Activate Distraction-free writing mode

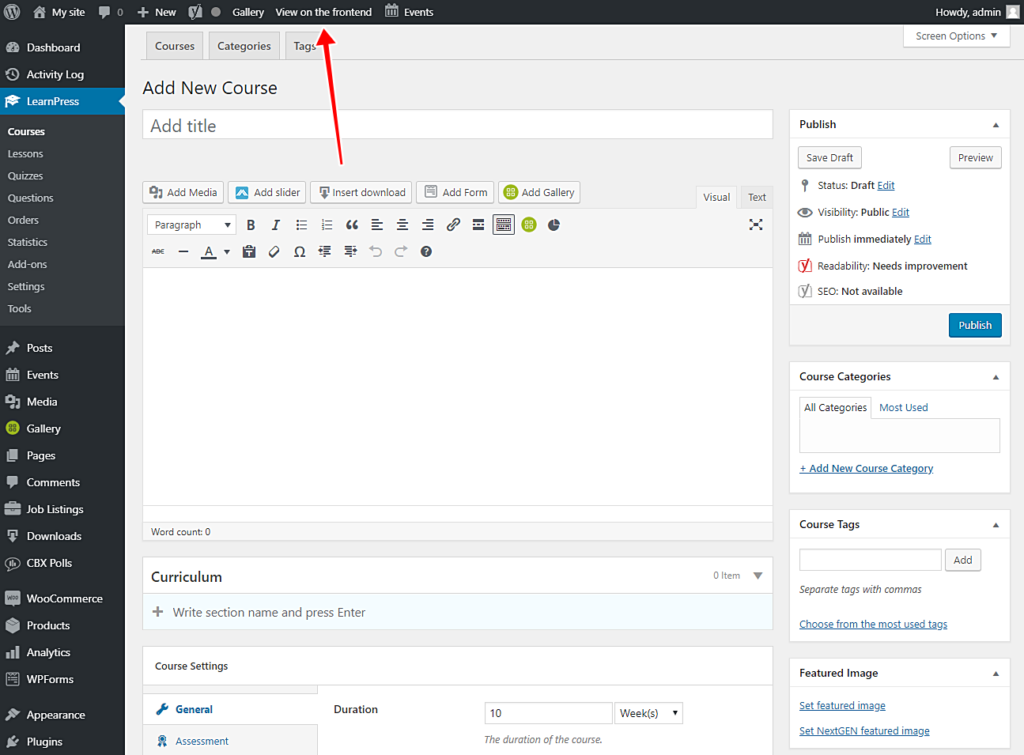[756, 225]
